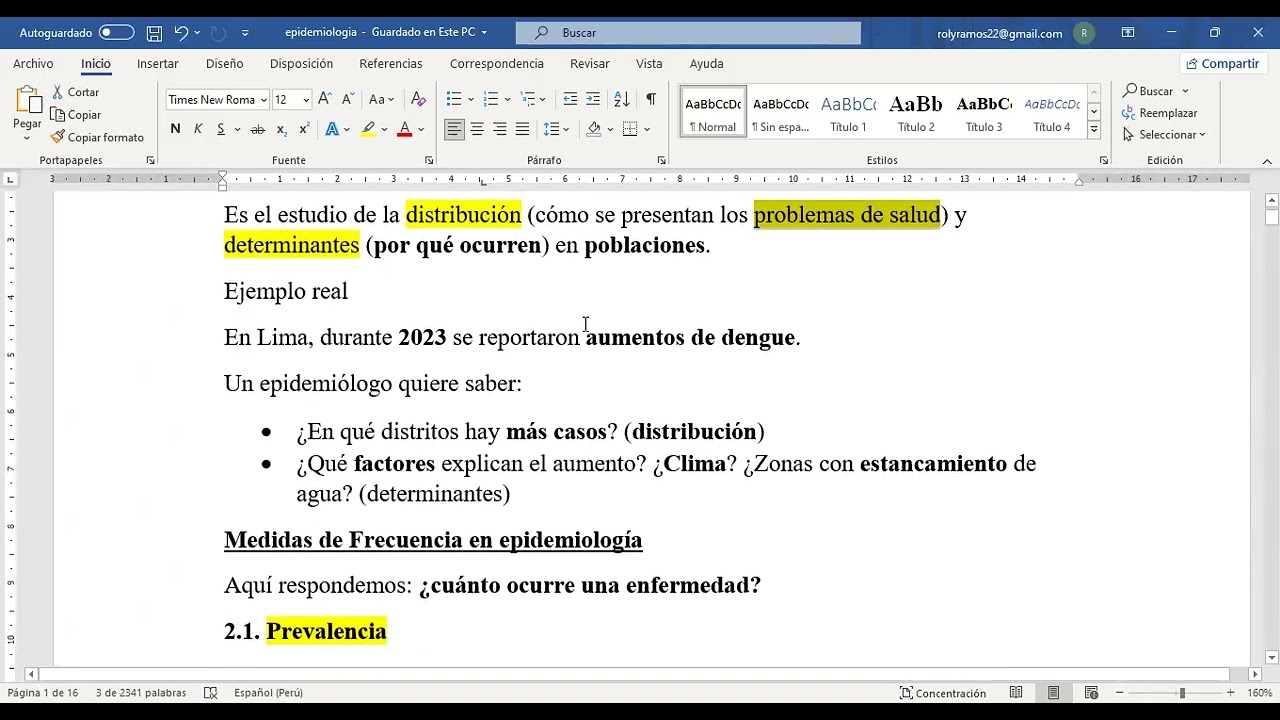Apply yellow text highlight color

click(x=368, y=129)
